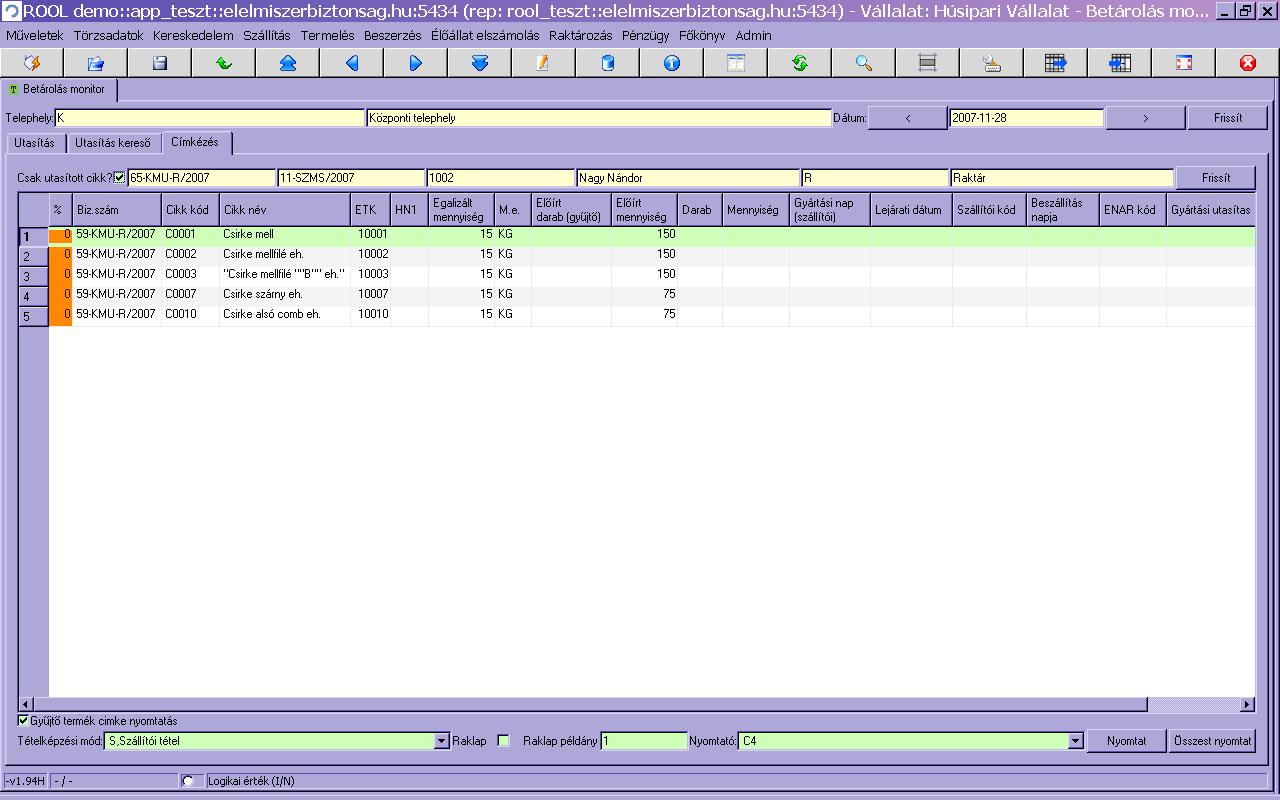Image resolution: width=1280 pixels, height=800 pixels.
Task: Click the floppy disk save icon
Action: (x=160, y=63)
